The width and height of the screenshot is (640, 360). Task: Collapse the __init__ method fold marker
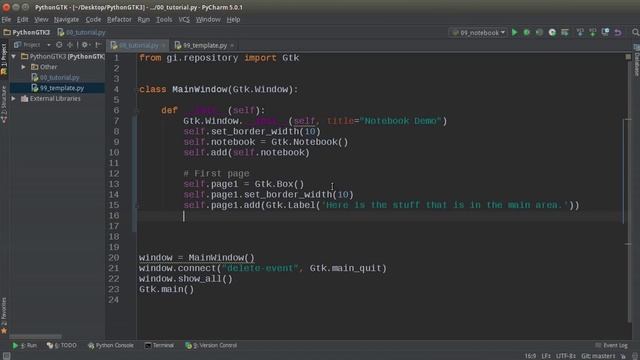pyautogui.click(x=137, y=111)
